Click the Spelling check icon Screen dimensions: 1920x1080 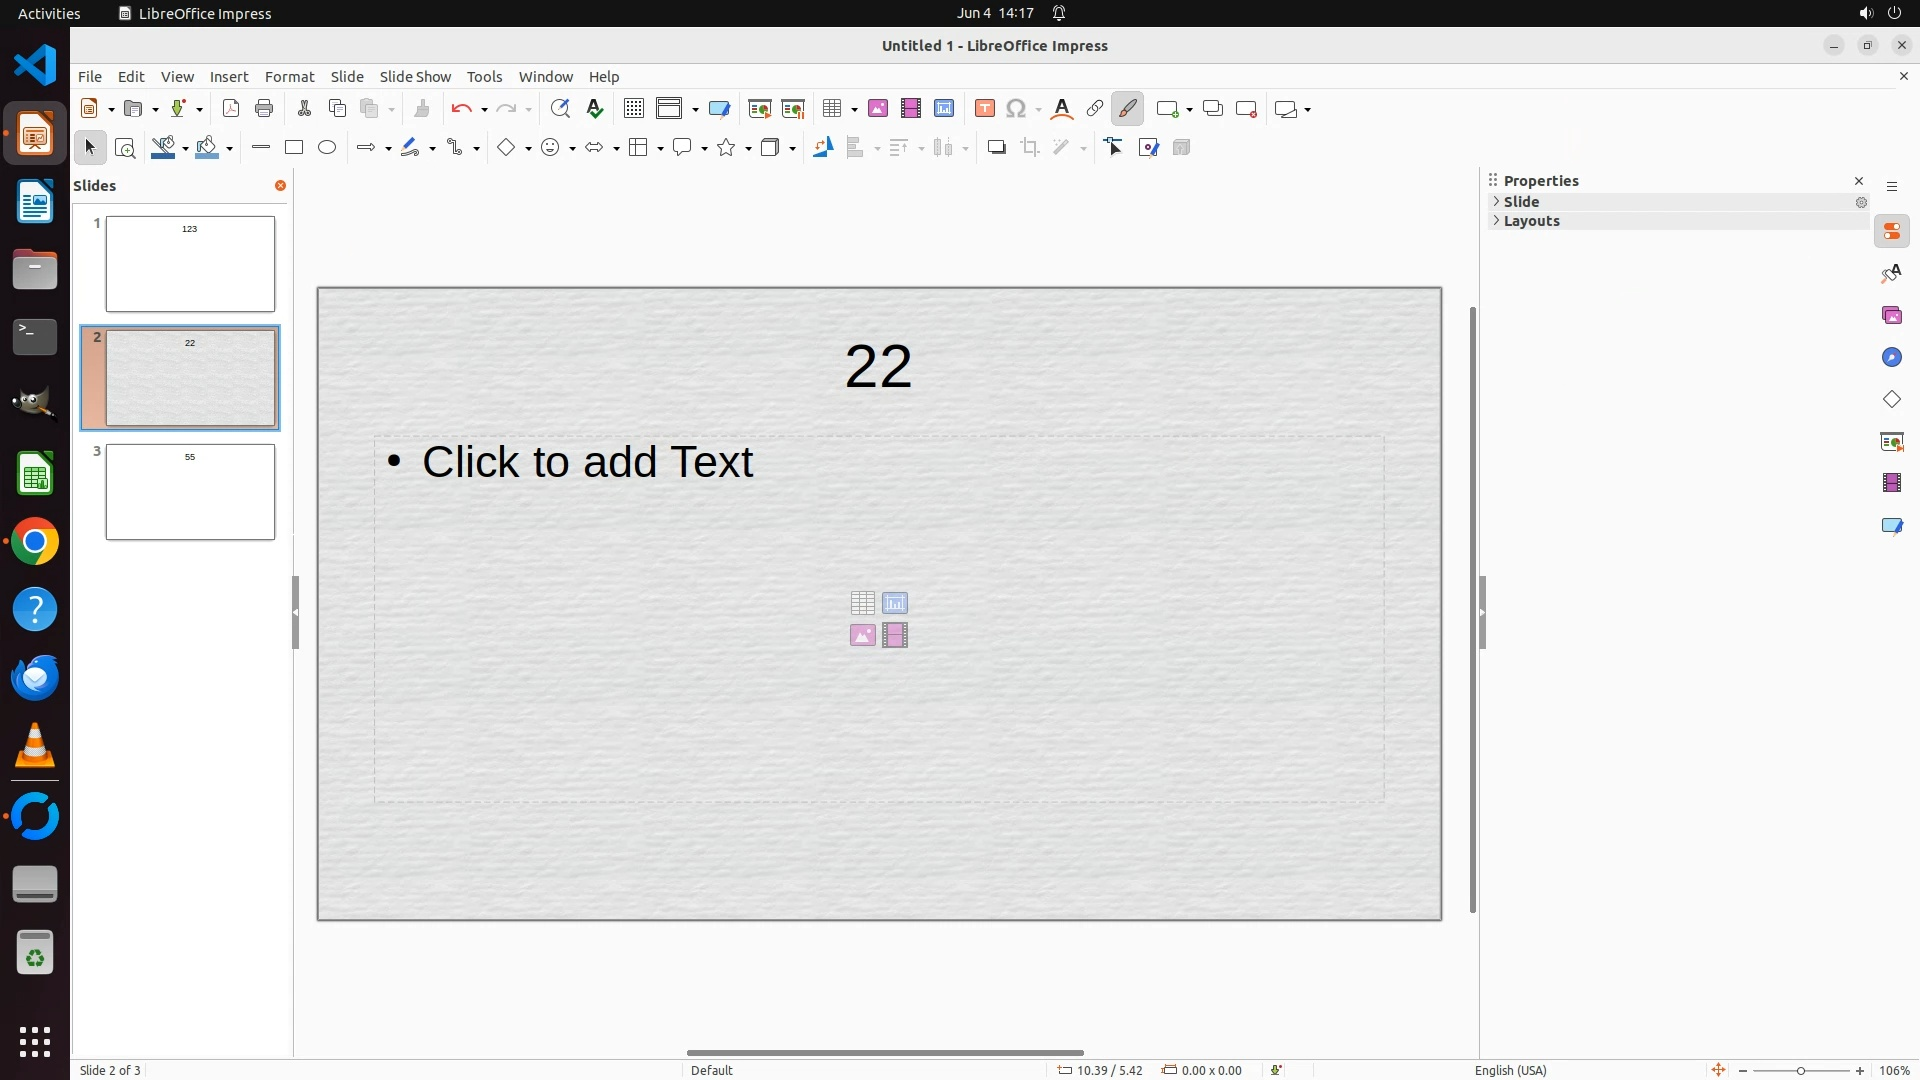pyautogui.click(x=595, y=109)
